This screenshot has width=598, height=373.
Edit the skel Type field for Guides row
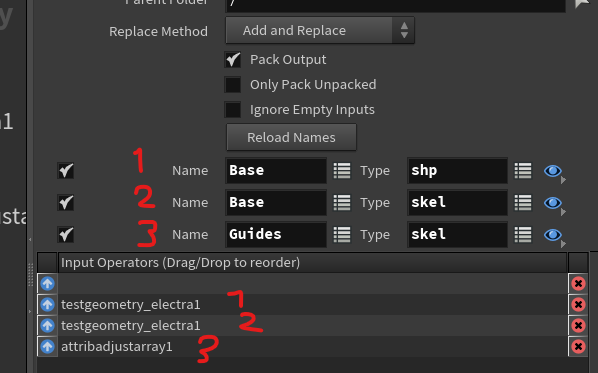pyautogui.click(x=457, y=235)
